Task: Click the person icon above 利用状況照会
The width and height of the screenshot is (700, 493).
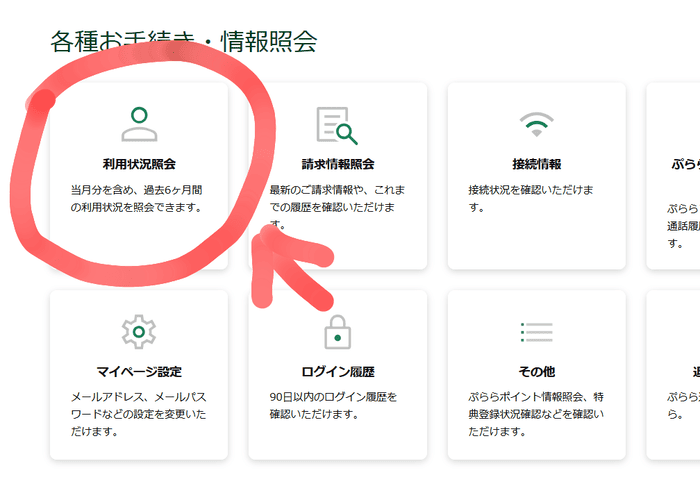Action: click(139, 124)
